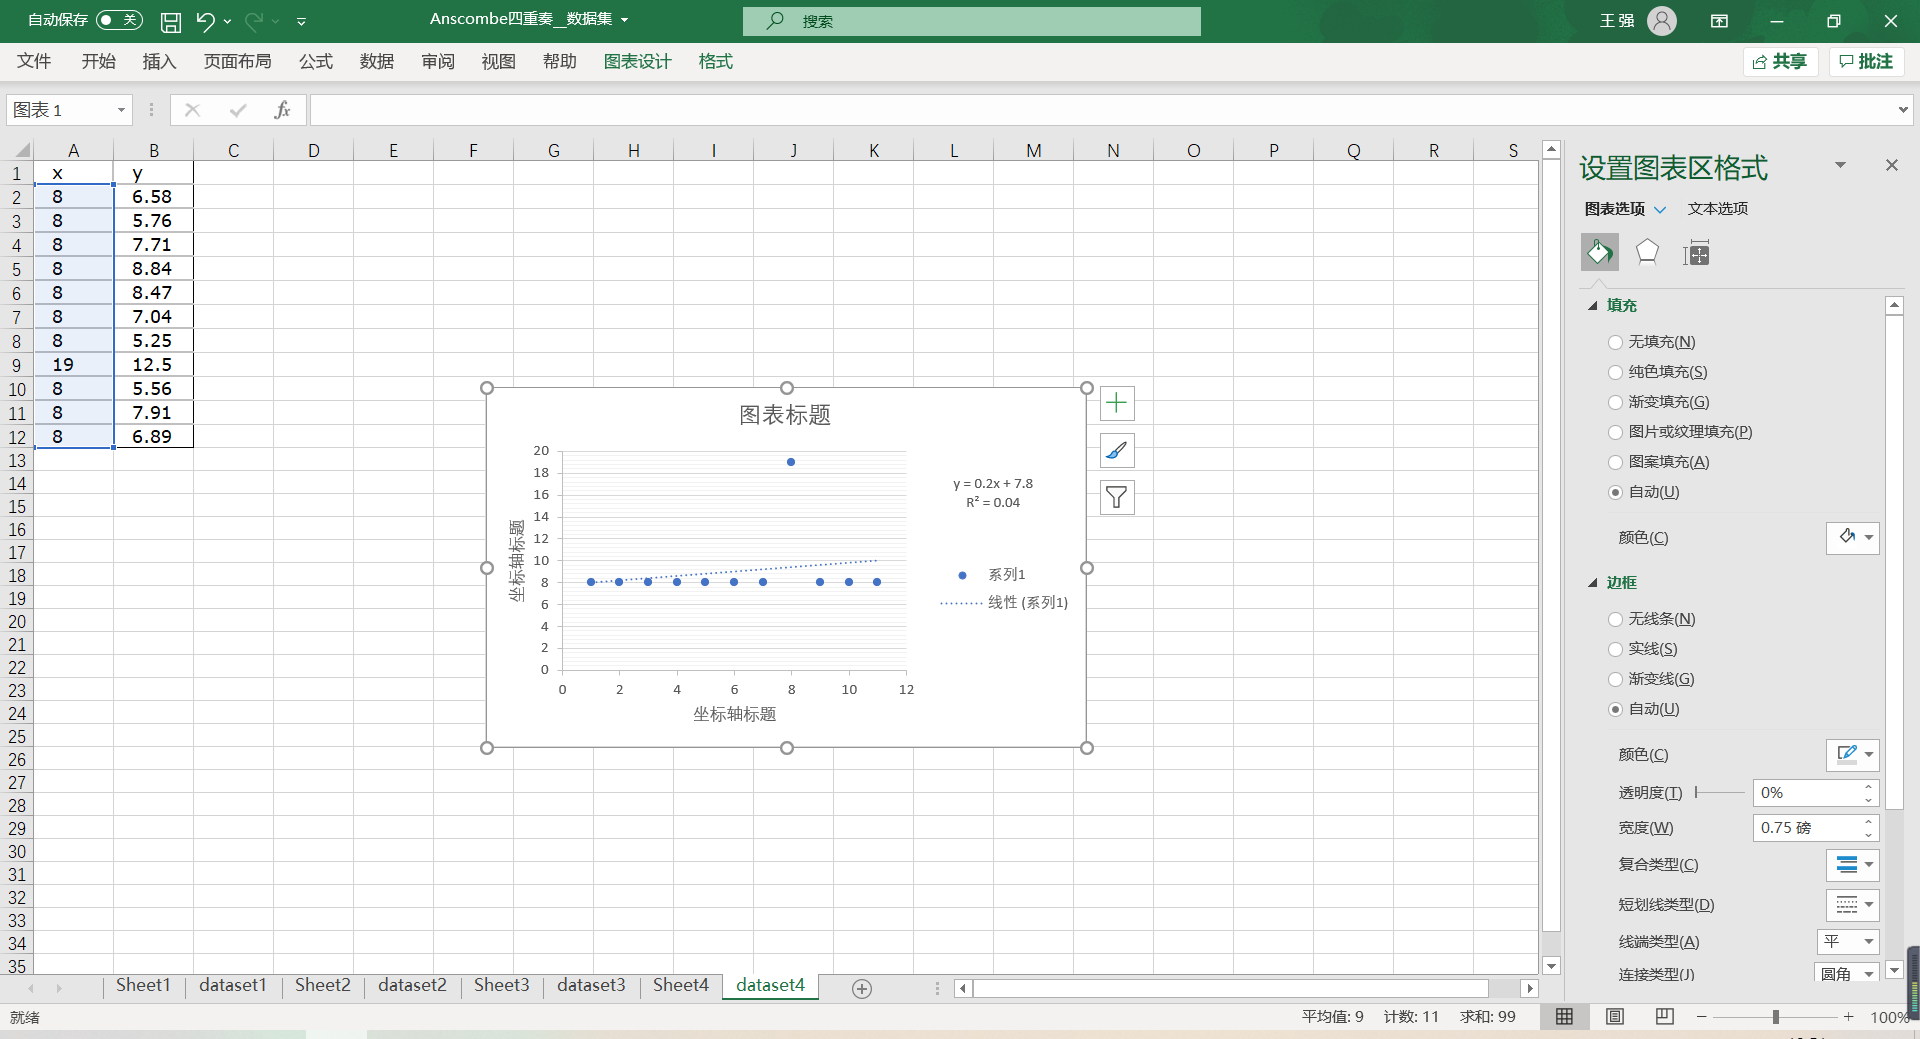The image size is (1920, 1039).
Task: Click the 共享 share button
Action: (1780, 61)
